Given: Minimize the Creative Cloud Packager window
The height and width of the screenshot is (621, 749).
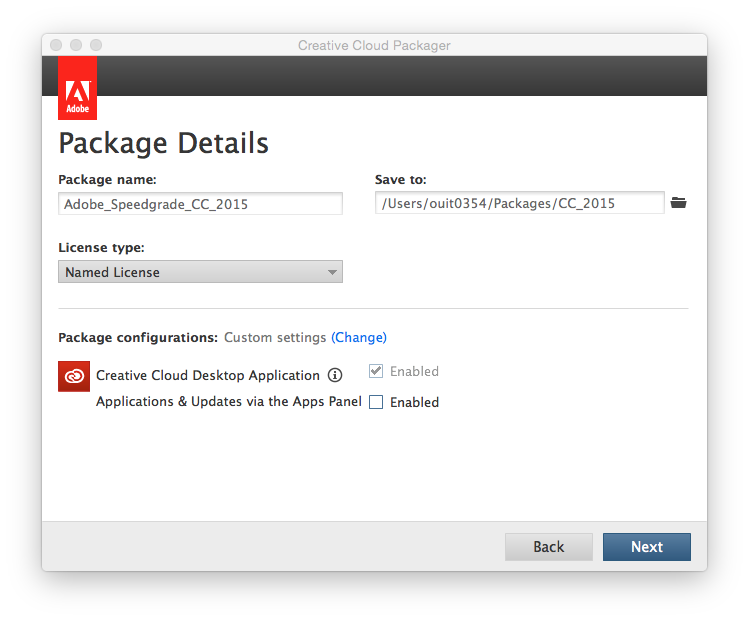Looking at the screenshot, I should (76, 45).
